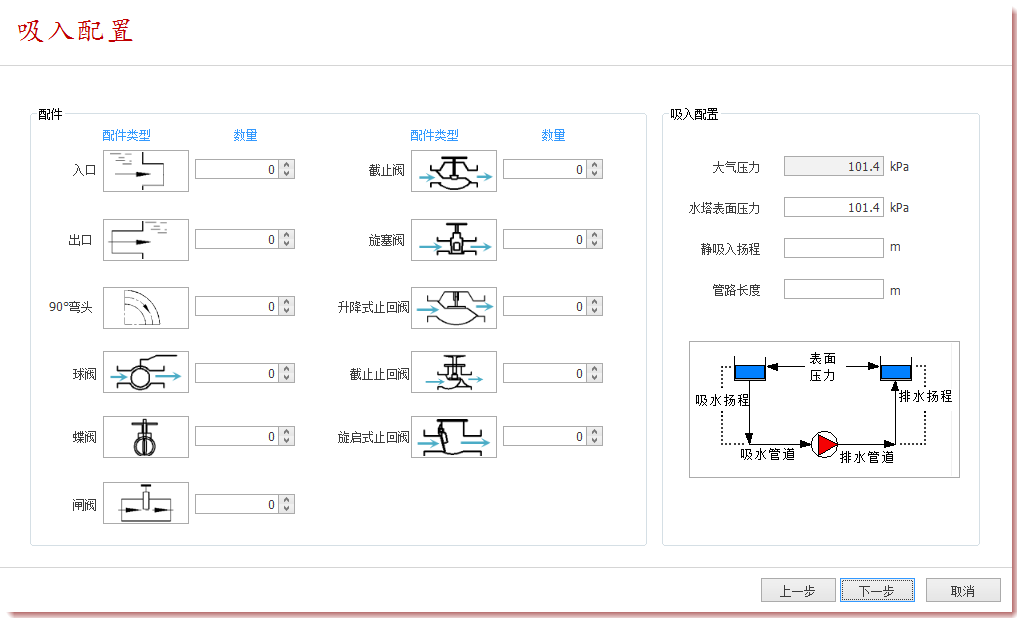Click the 90°弯头 elbow icon

[146, 308]
